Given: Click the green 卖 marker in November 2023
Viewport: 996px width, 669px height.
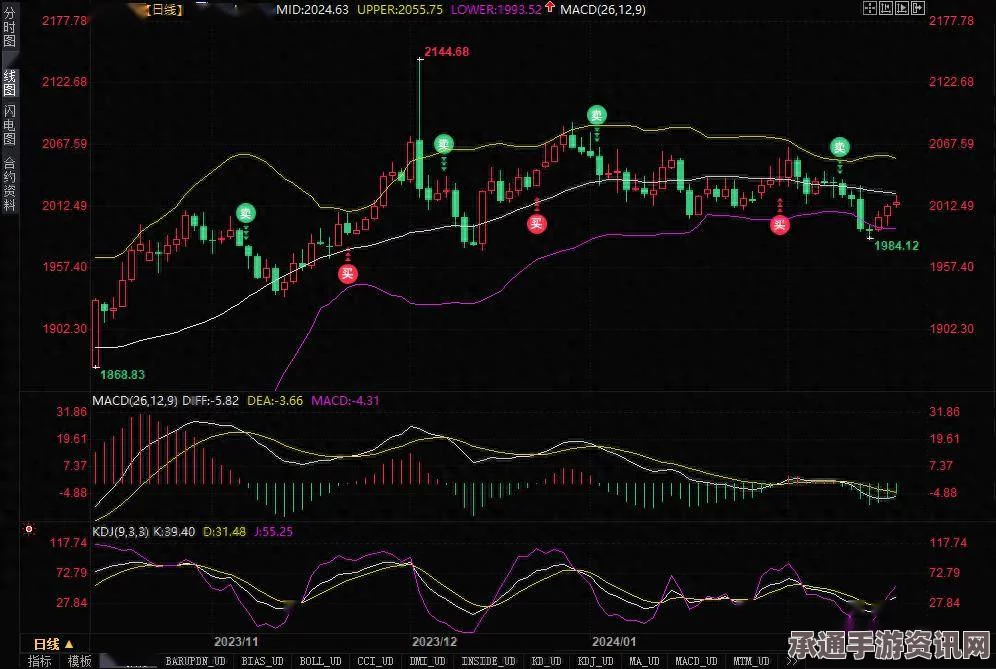Looking at the screenshot, I should pos(246,213).
